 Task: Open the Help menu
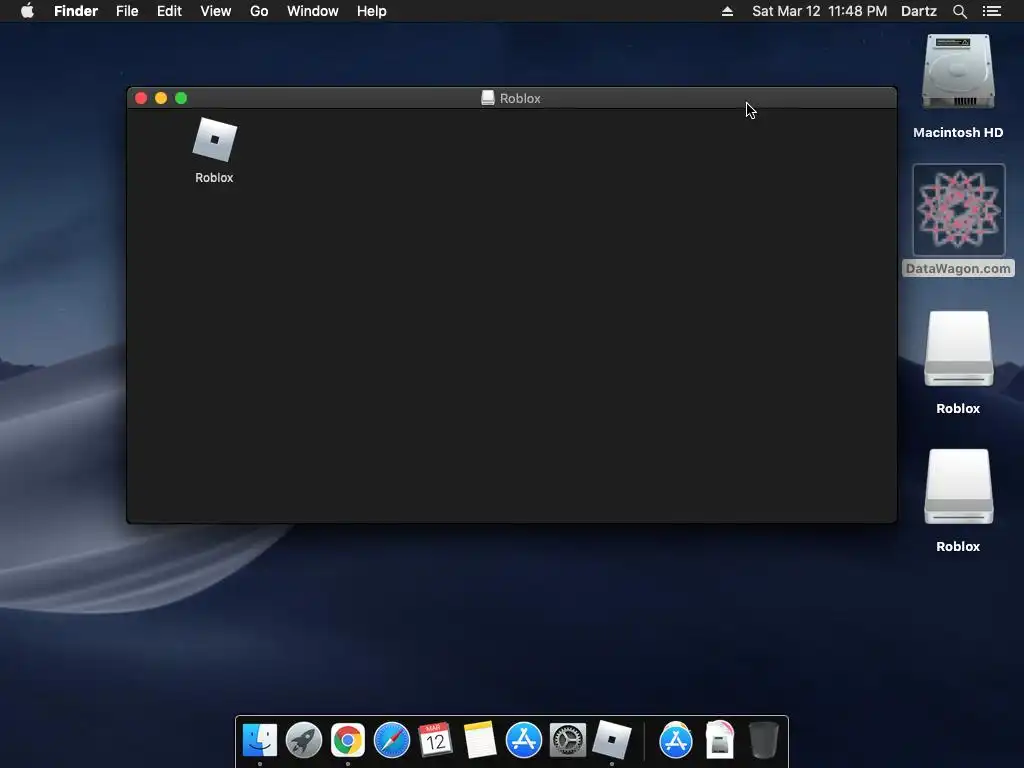372,11
